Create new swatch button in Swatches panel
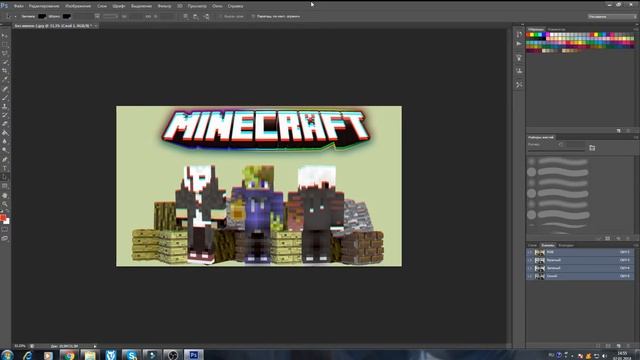 coord(619,131)
